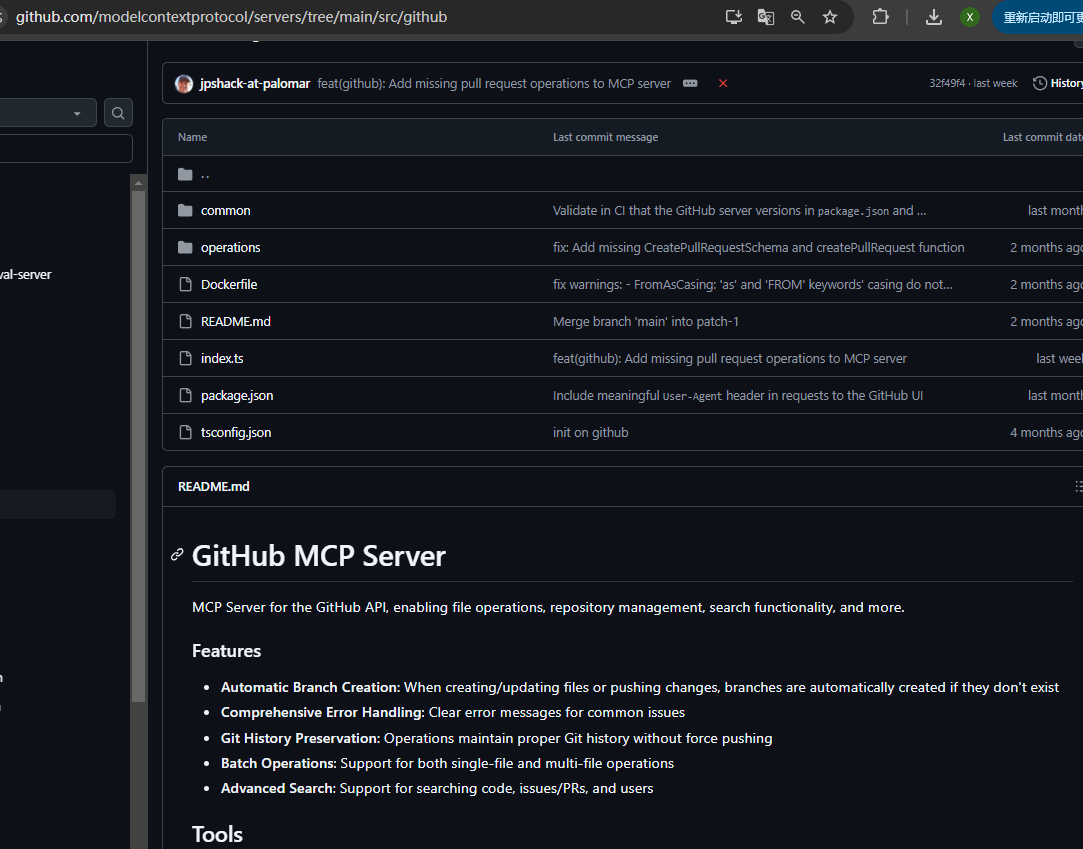Open the browser downloads icon
The width and height of the screenshot is (1083, 849).
click(x=934, y=17)
